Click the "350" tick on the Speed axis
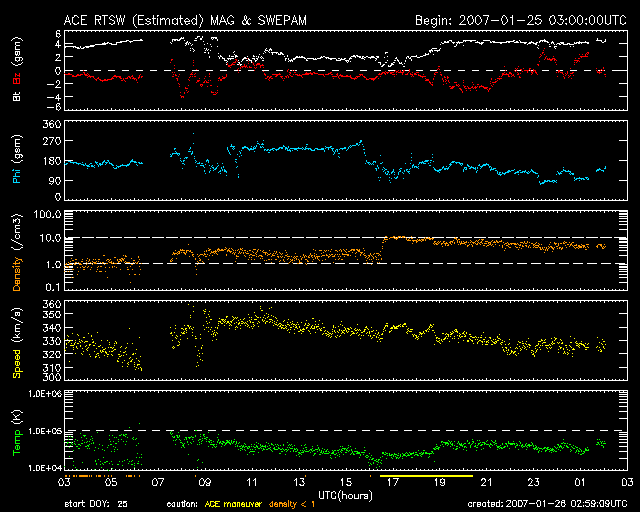The height and width of the screenshot is (512, 640). click(52, 315)
